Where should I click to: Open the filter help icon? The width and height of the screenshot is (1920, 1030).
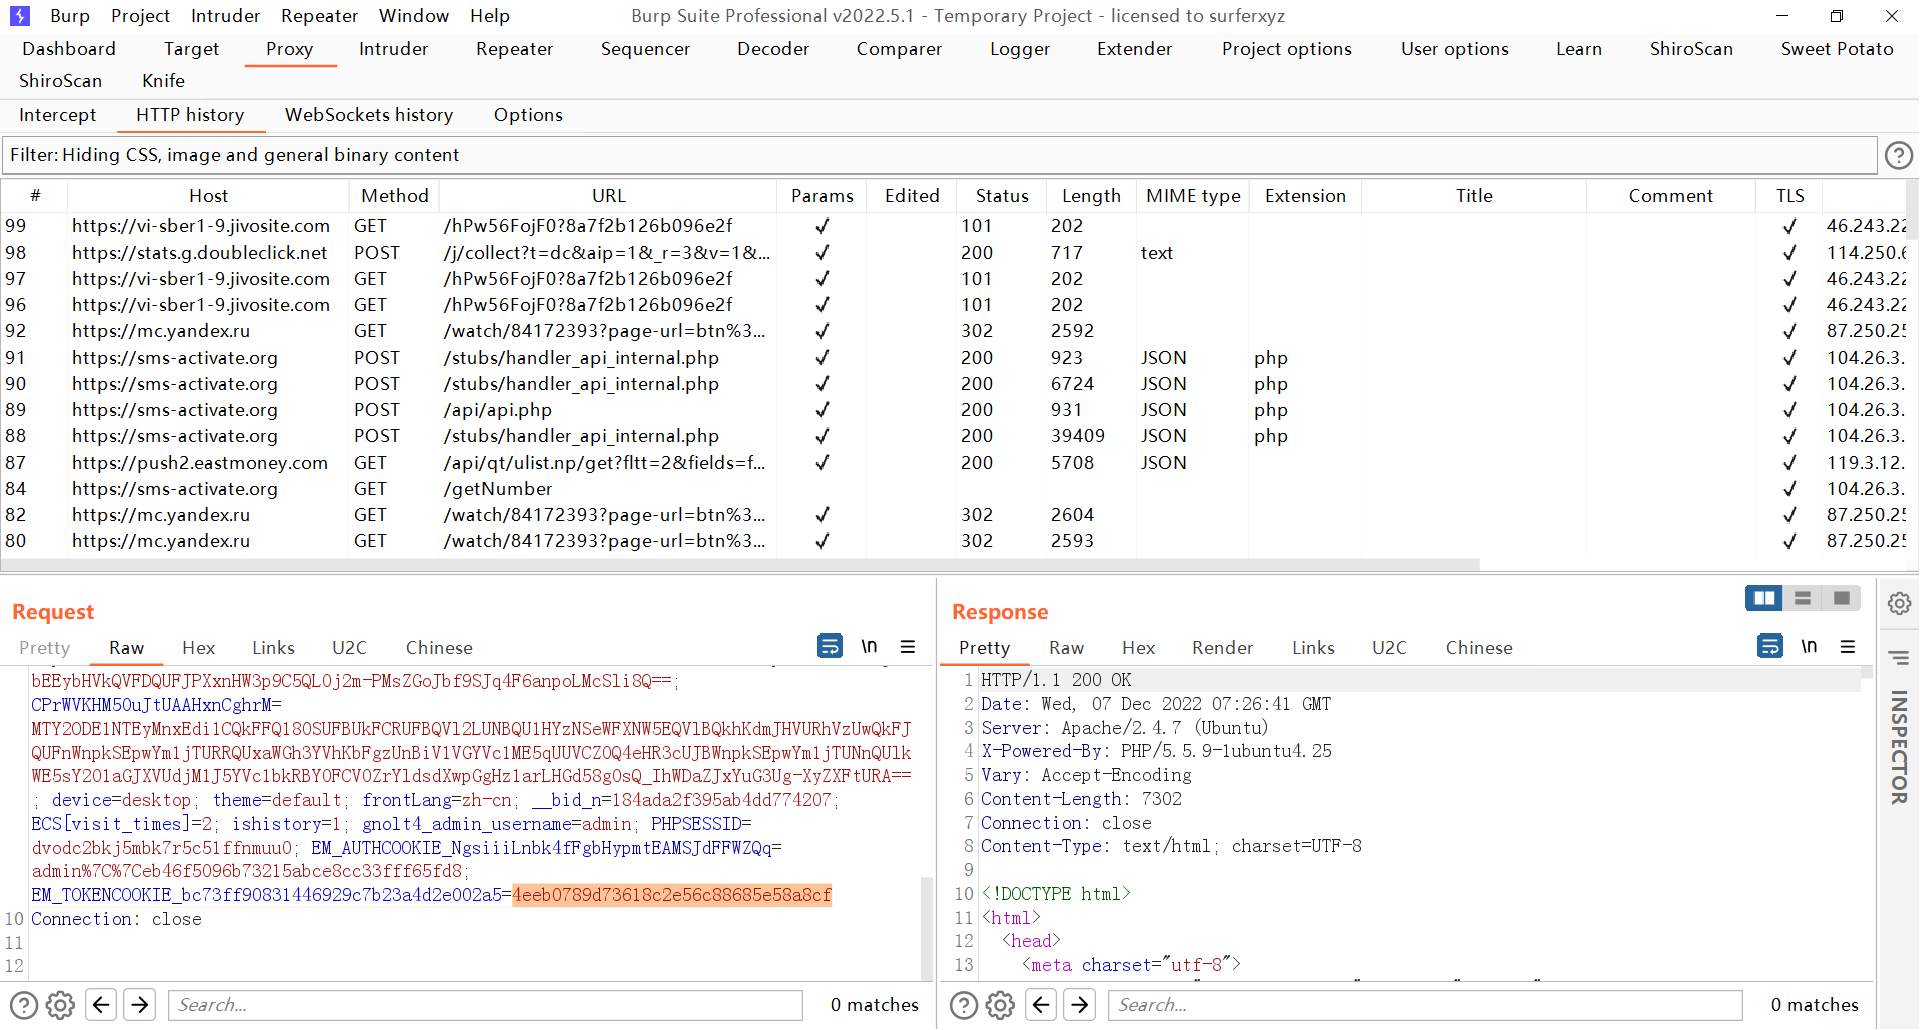[1898, 155]
